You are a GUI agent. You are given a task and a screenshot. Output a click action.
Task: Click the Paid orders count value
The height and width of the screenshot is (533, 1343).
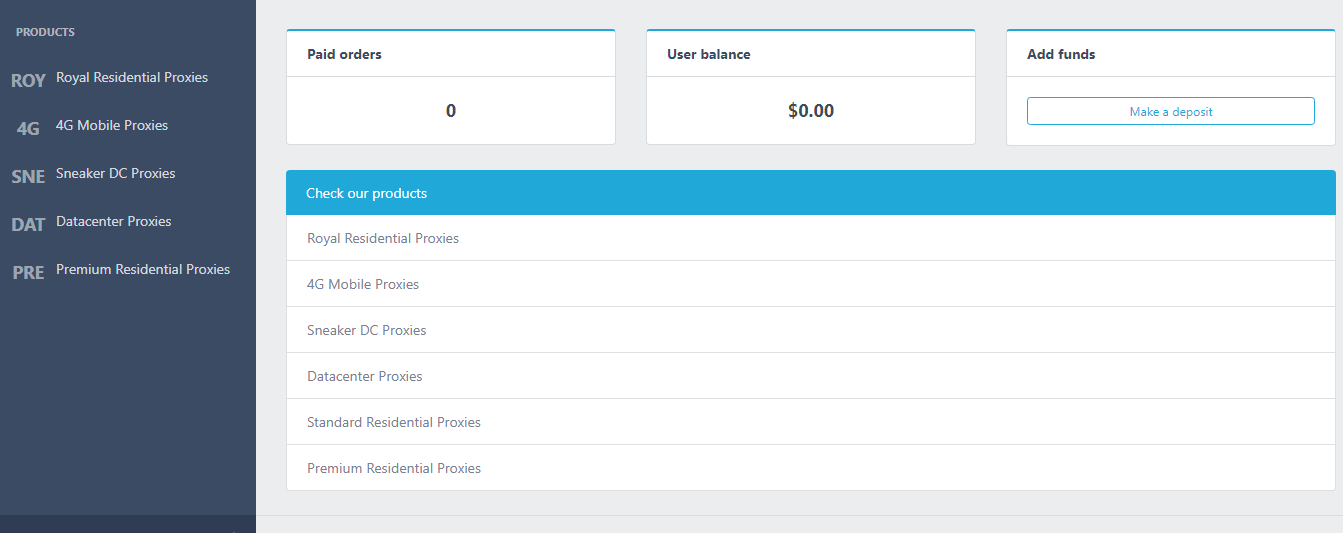click(x=451, y=111)
